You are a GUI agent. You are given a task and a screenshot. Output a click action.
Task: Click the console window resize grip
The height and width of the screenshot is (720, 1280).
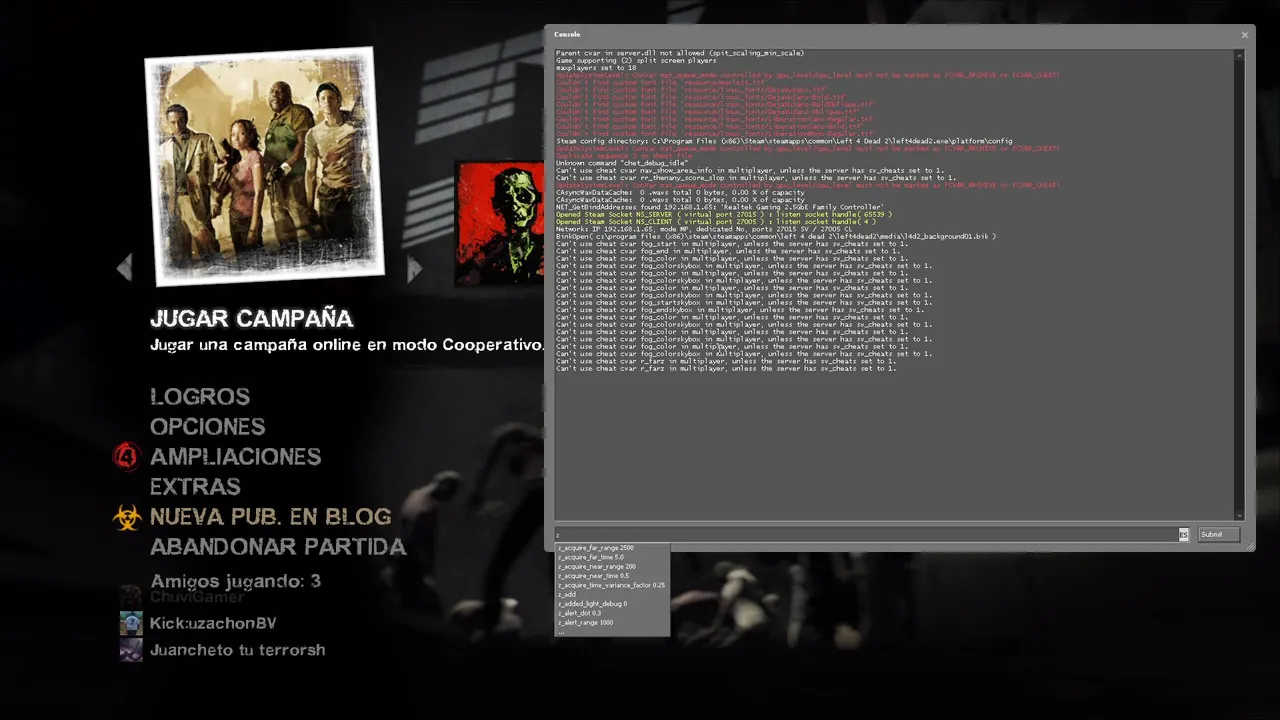(1248, 545)
